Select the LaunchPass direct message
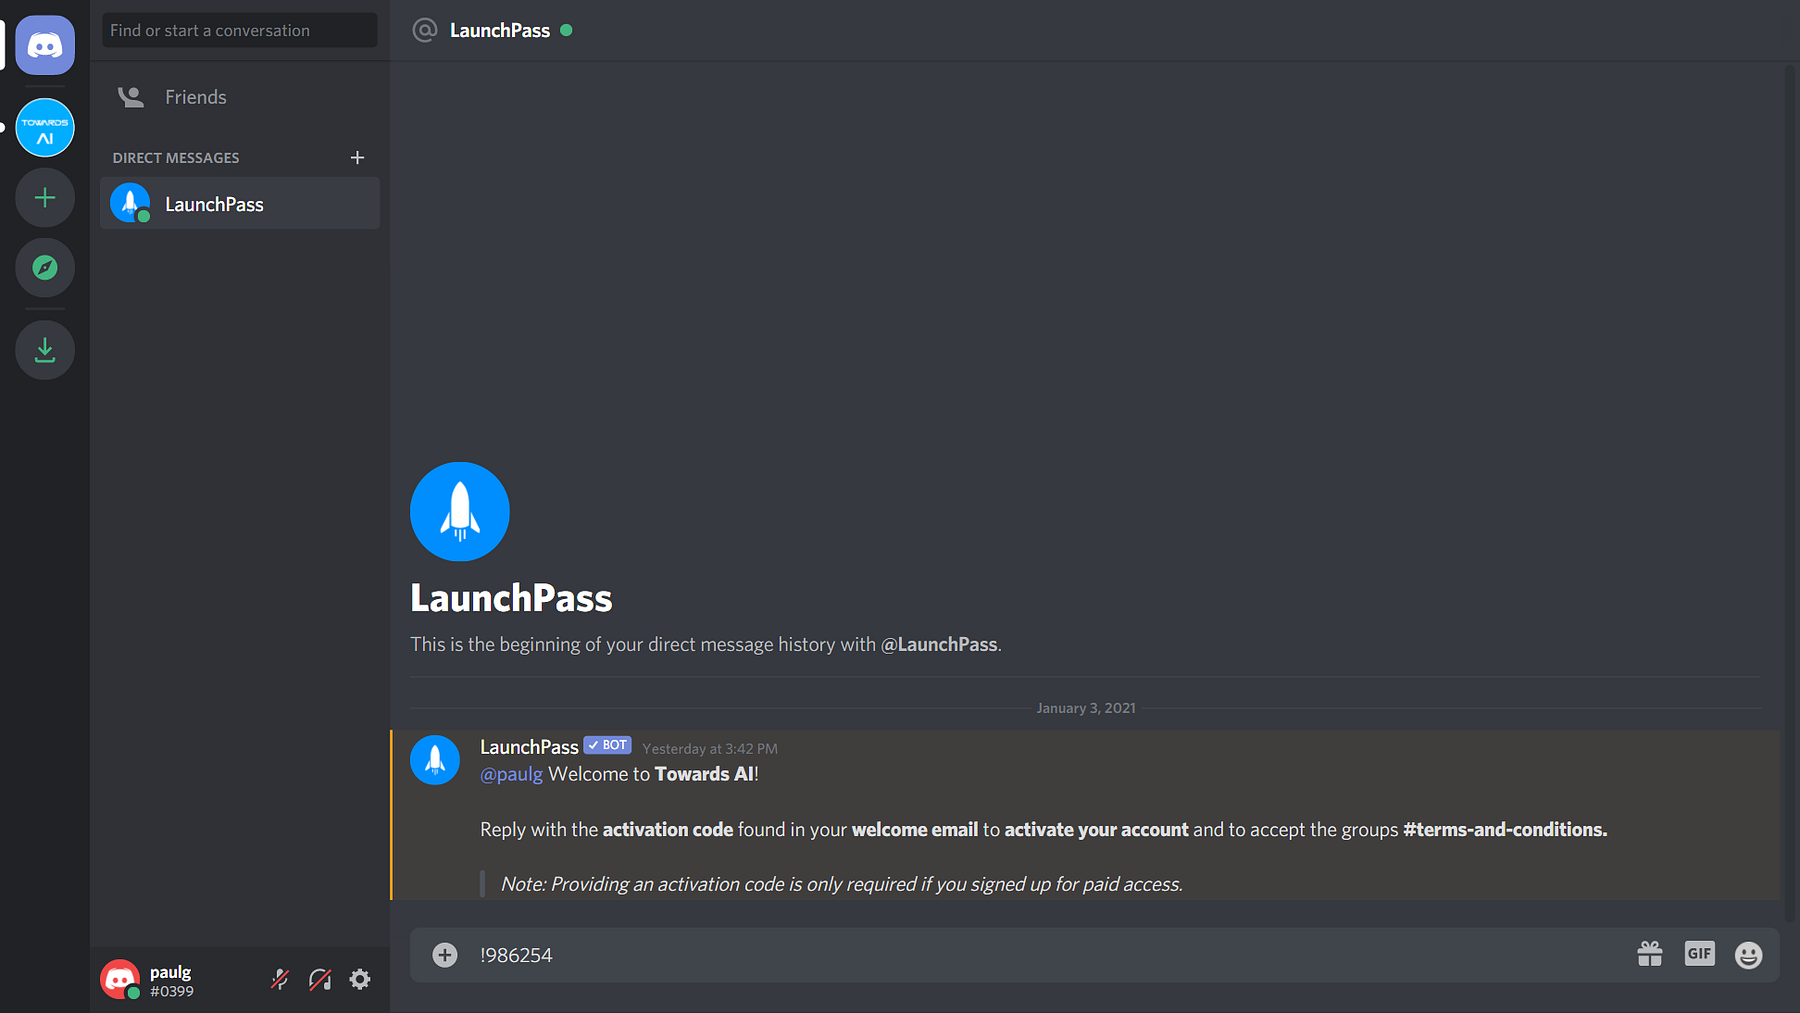Screen dimensions: 1800x1013 (240, 204)
